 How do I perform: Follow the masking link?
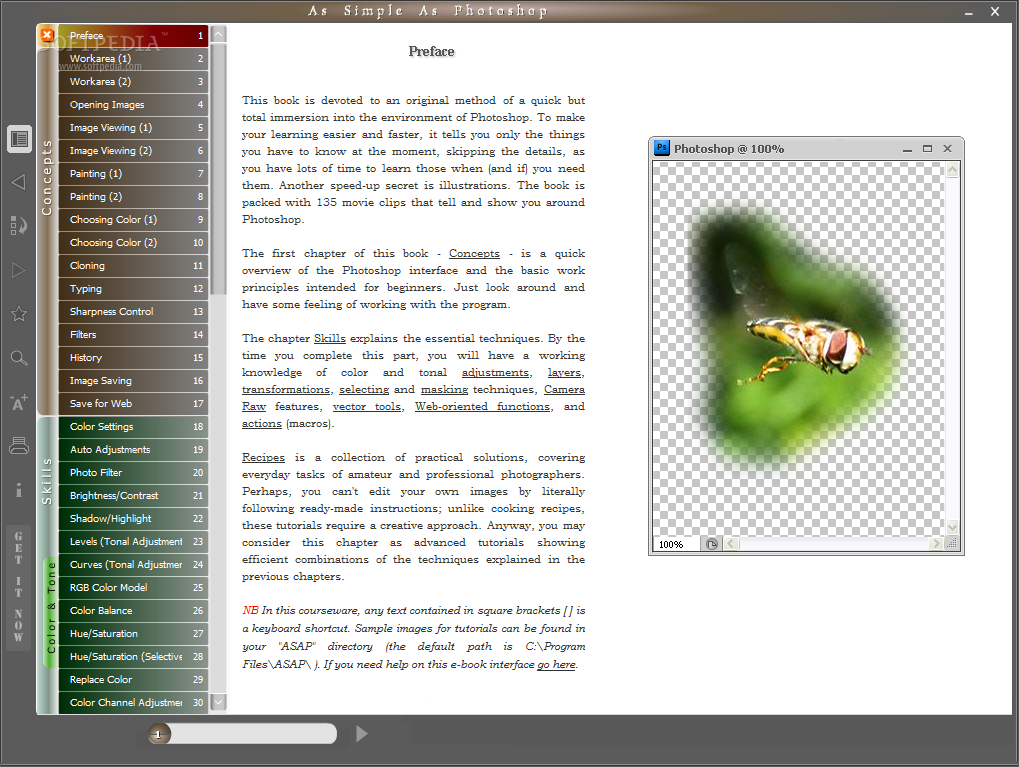pyautogui.click(x=445, y=389)
